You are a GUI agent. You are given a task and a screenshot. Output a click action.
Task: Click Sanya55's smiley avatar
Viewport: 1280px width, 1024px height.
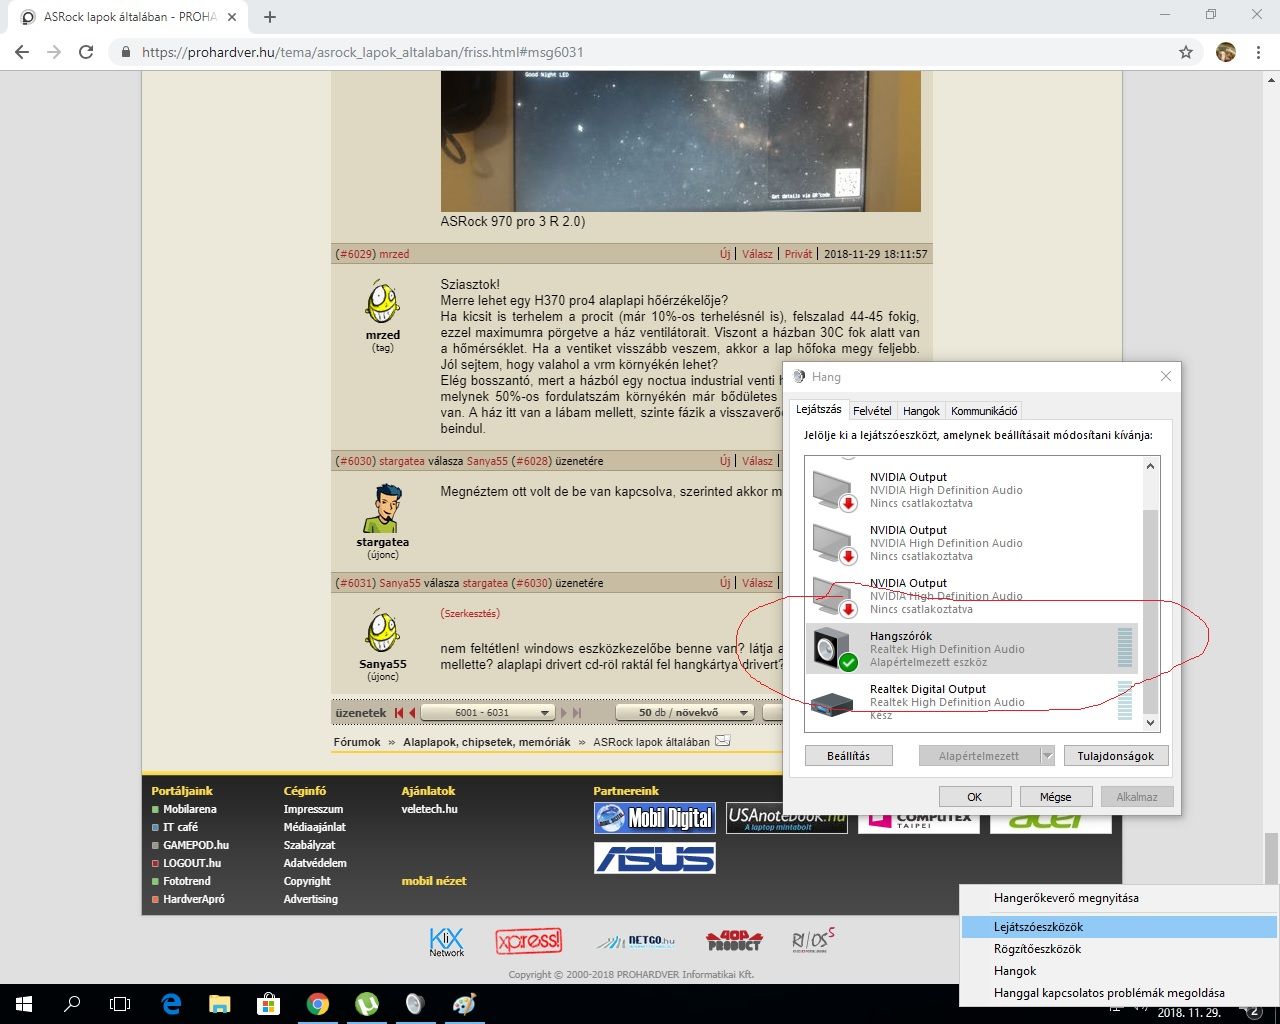382,631
